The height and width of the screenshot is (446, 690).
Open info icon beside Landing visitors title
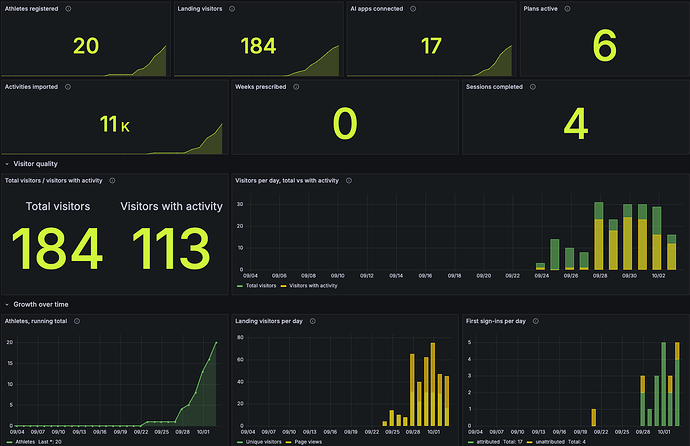232,9
